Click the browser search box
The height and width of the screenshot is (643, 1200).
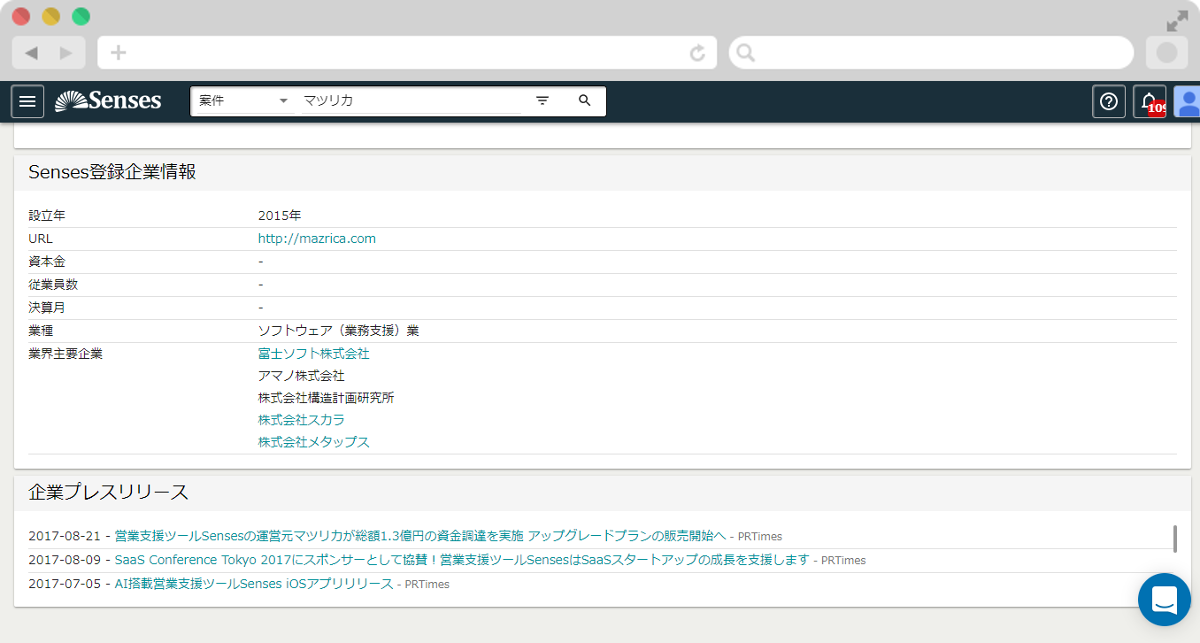(931, 53)
